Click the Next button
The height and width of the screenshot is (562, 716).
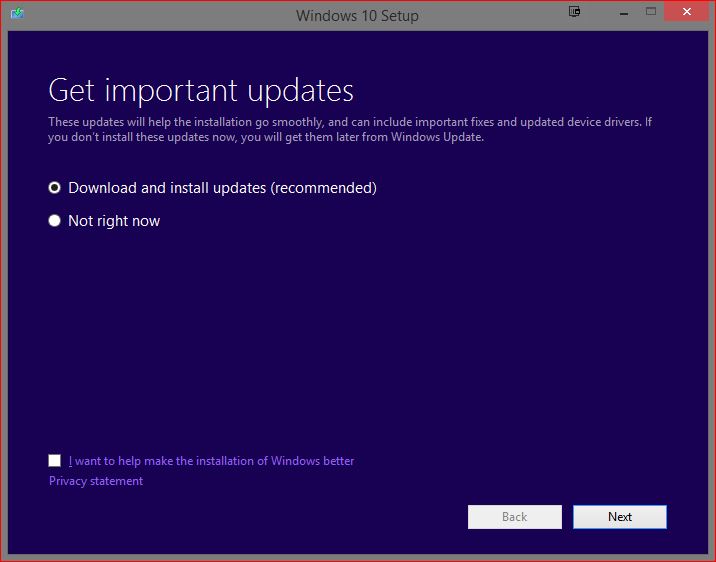[620, 517]
